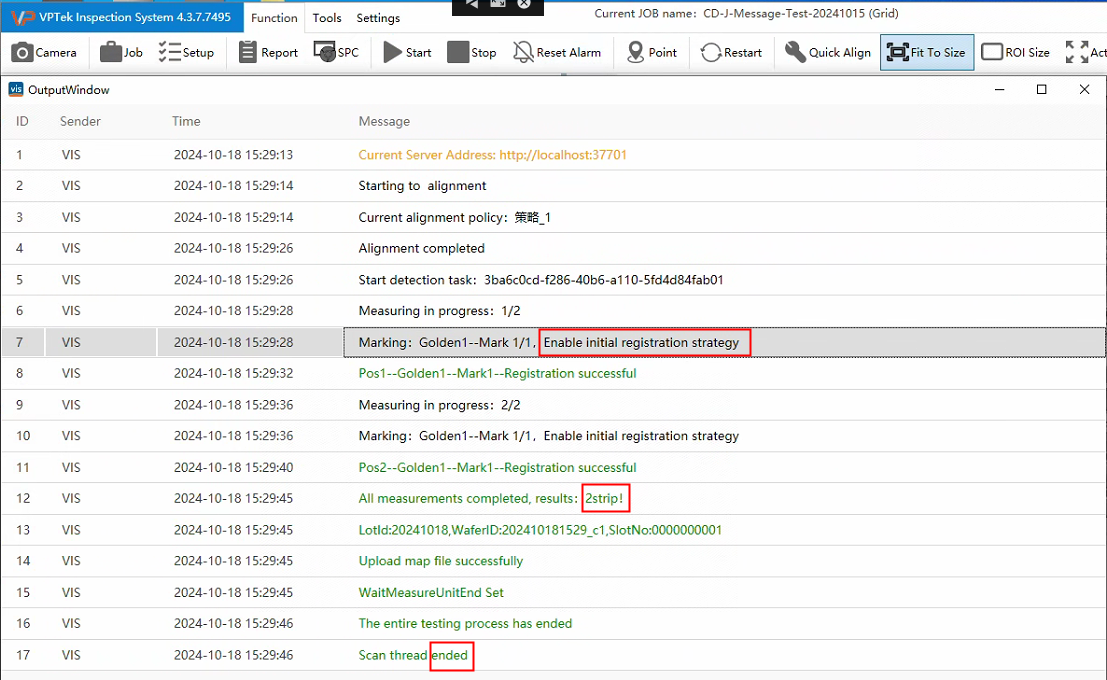Click time cell 2024-10-18 15:29:32
1107x680 pixels.
pos(233,374)
